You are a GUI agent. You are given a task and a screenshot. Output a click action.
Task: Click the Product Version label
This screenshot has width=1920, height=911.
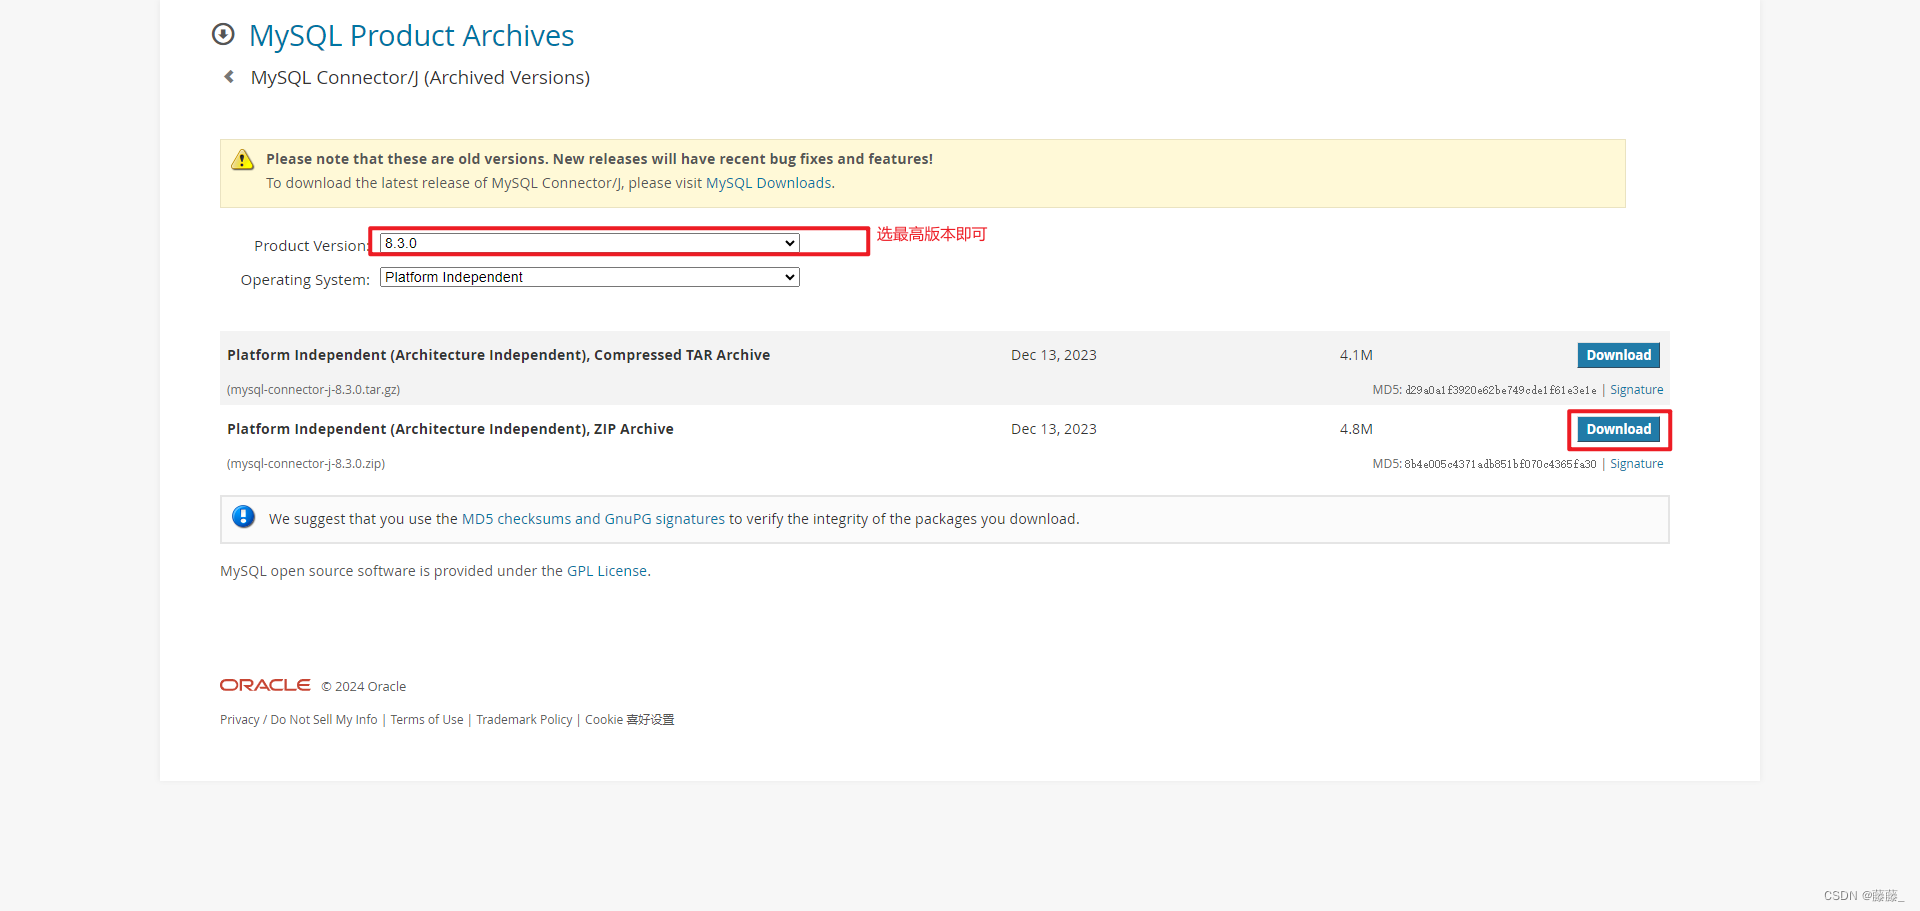[311, 246]
